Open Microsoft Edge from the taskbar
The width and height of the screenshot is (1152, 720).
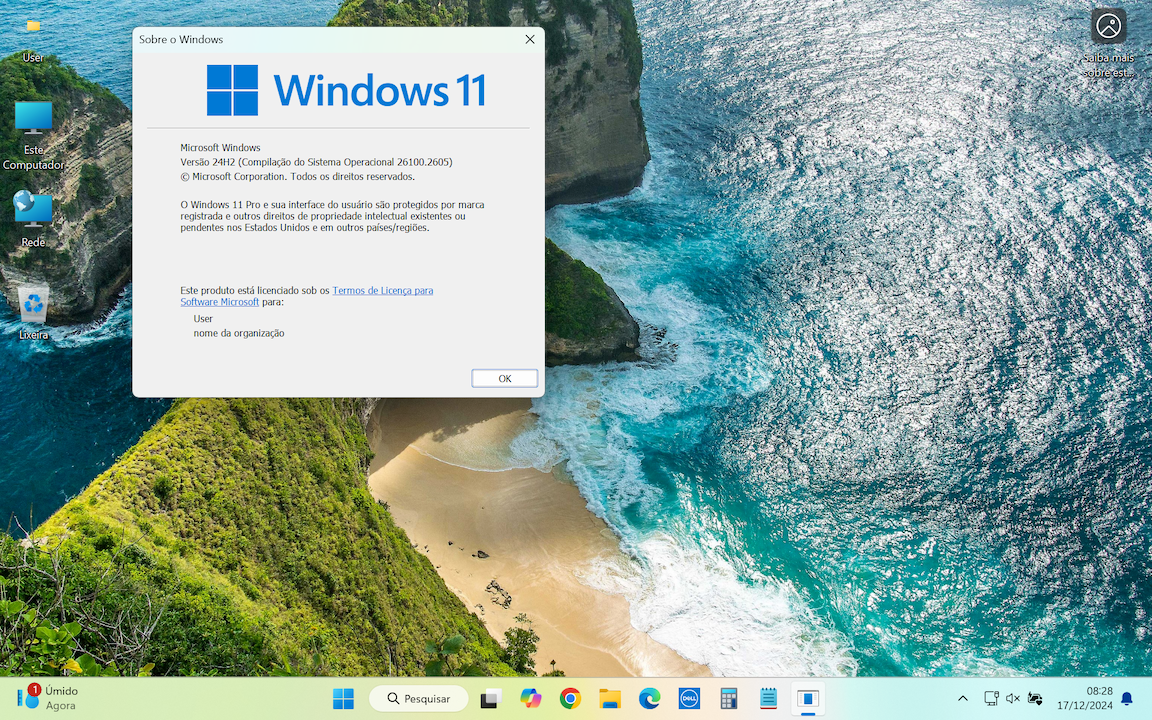click(649, 699)
